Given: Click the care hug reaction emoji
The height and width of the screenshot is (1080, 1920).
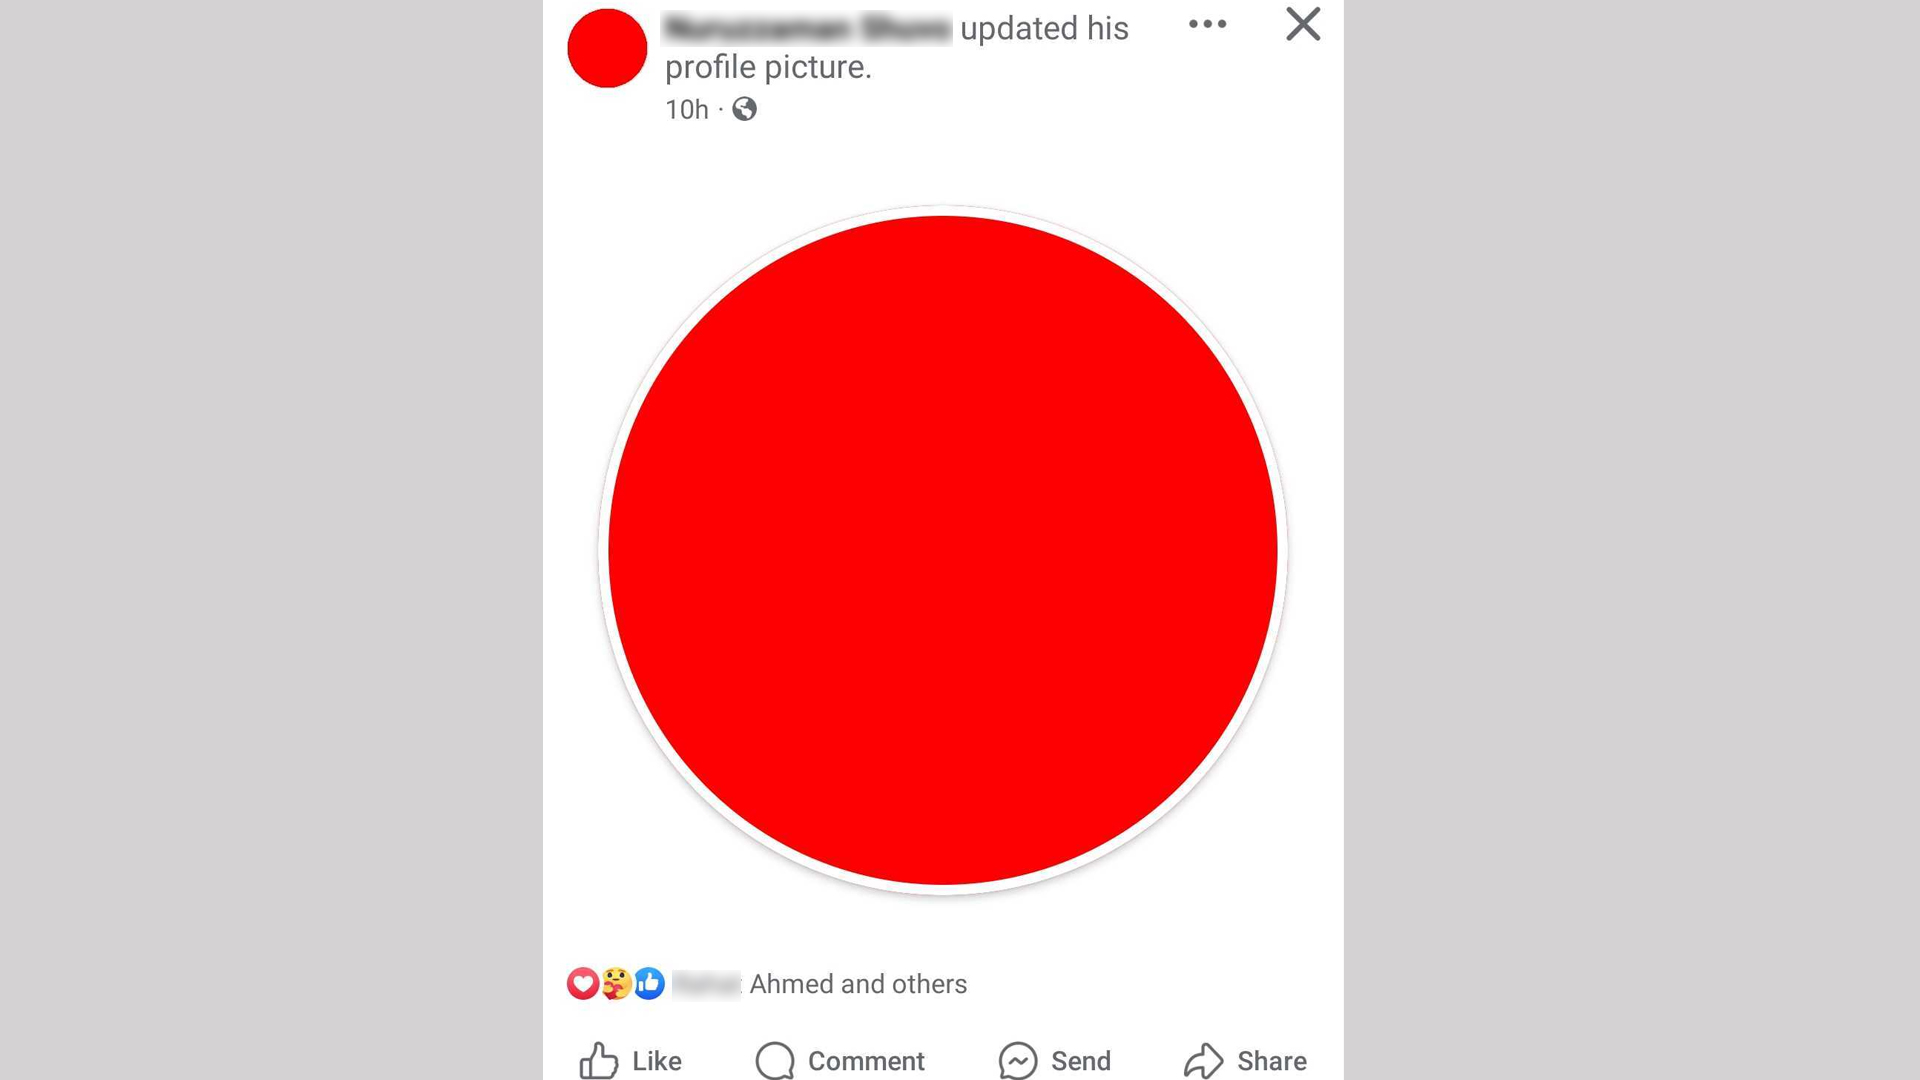Looking at the screenshot, I should tap(616, 984).
